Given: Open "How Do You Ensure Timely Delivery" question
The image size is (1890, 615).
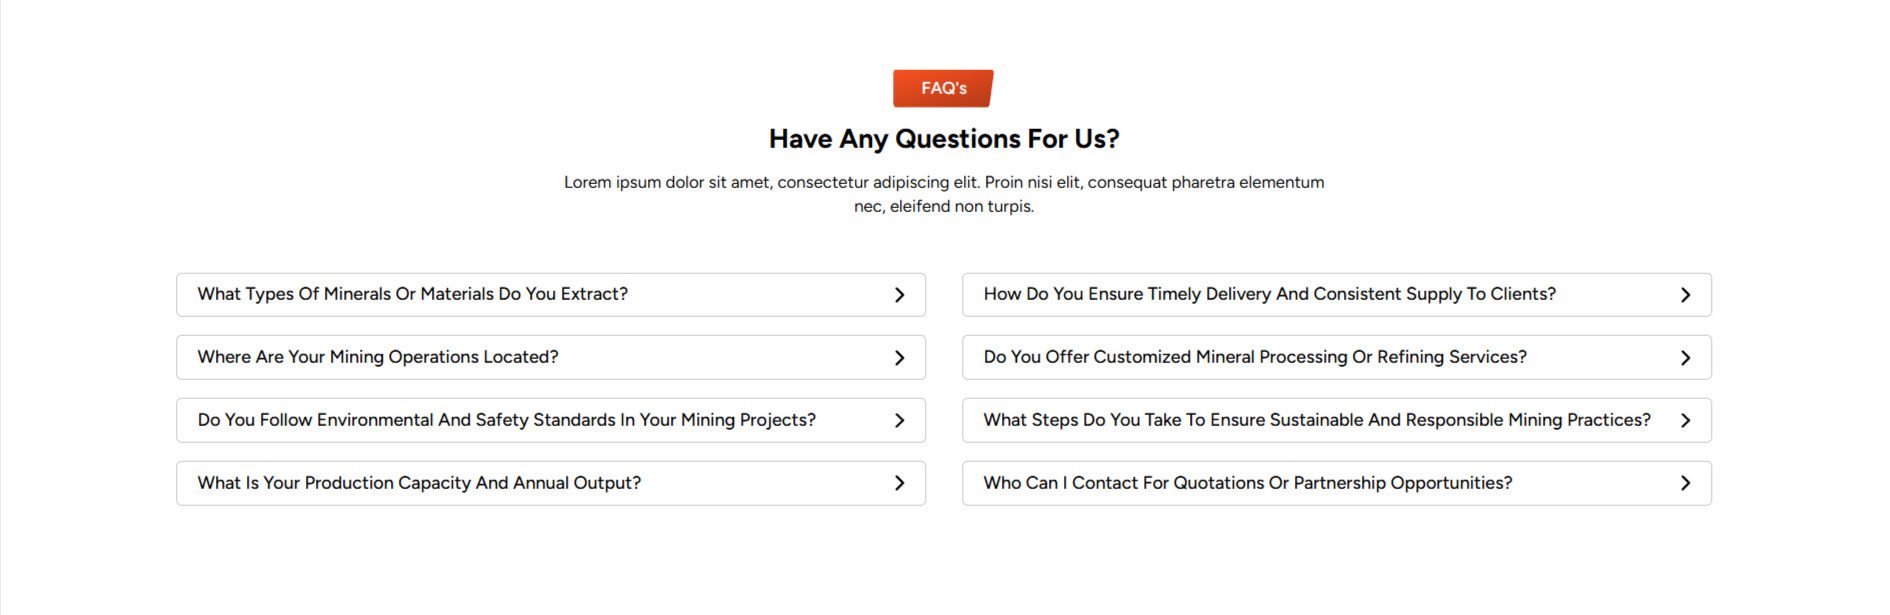Looking at the screenshot, I should 1269,294.
